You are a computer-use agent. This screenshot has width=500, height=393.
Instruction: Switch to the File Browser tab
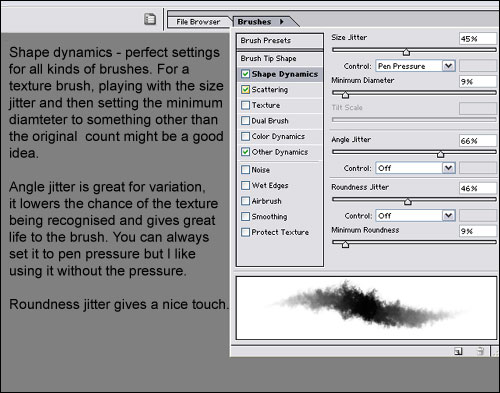198,22
